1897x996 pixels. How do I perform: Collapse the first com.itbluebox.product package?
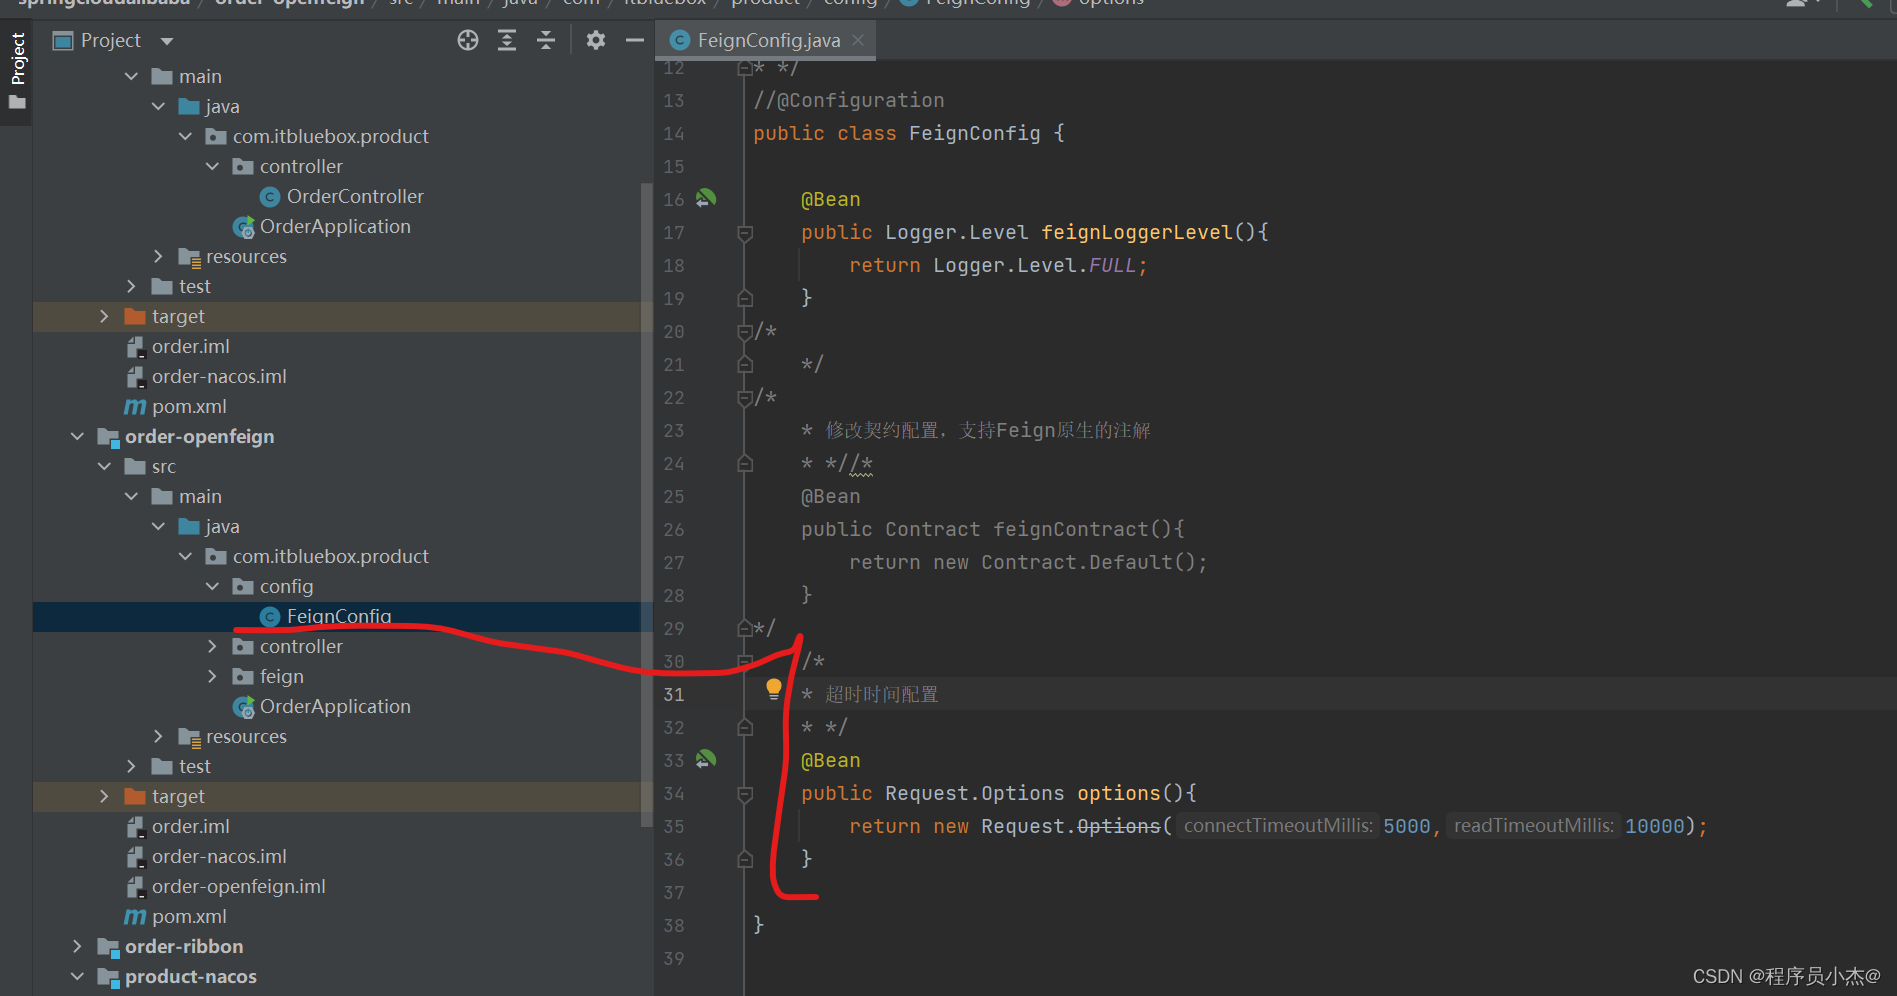pyautogui.click(x=185, y=136)
